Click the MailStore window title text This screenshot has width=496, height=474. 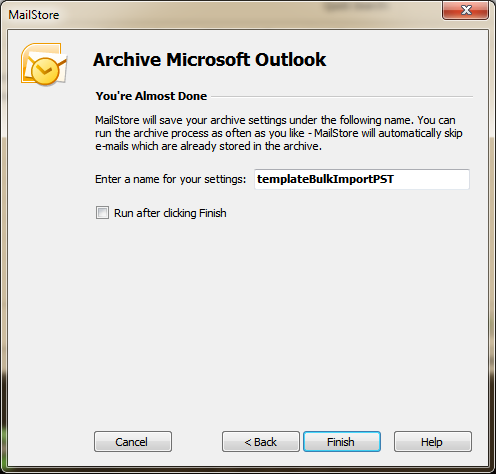pyautogui.click(x=34, y=15)
